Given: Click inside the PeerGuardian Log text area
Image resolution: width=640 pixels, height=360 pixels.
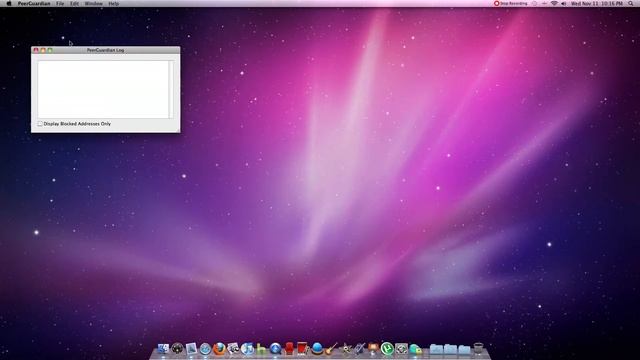Looking at the screenshot, I should [103, 89].
